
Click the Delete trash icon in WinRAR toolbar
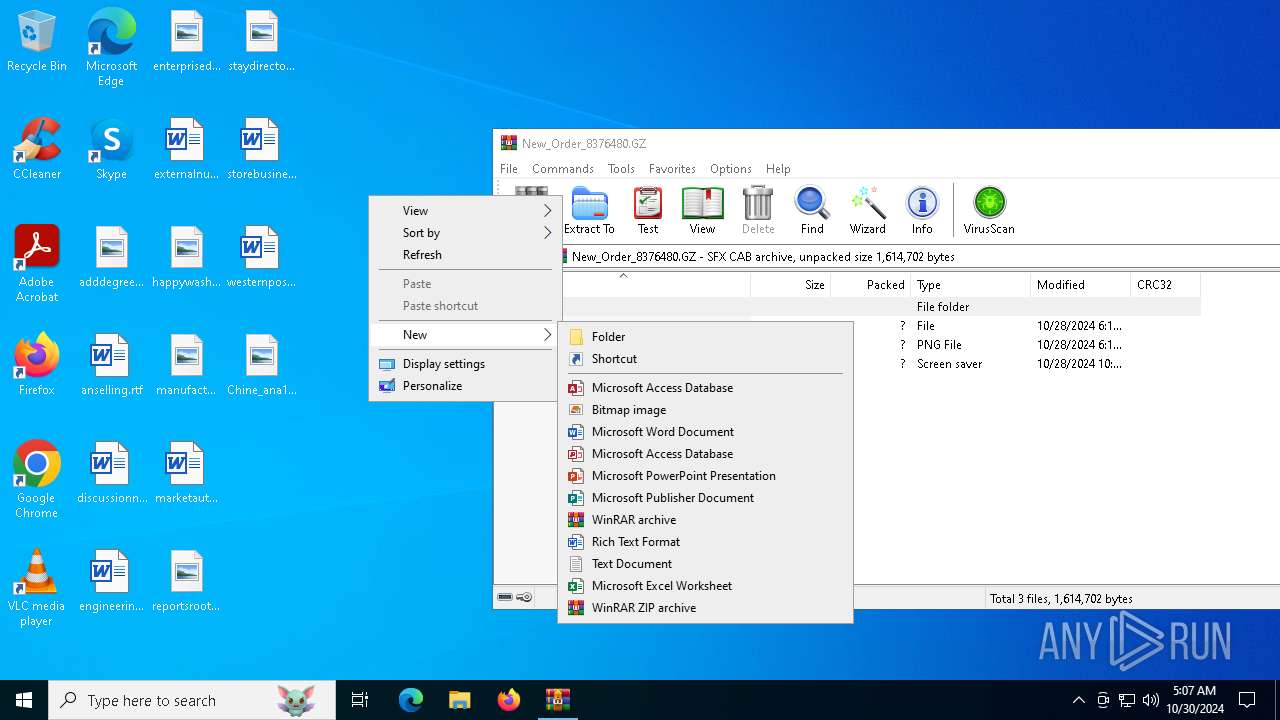pos(758,210)
